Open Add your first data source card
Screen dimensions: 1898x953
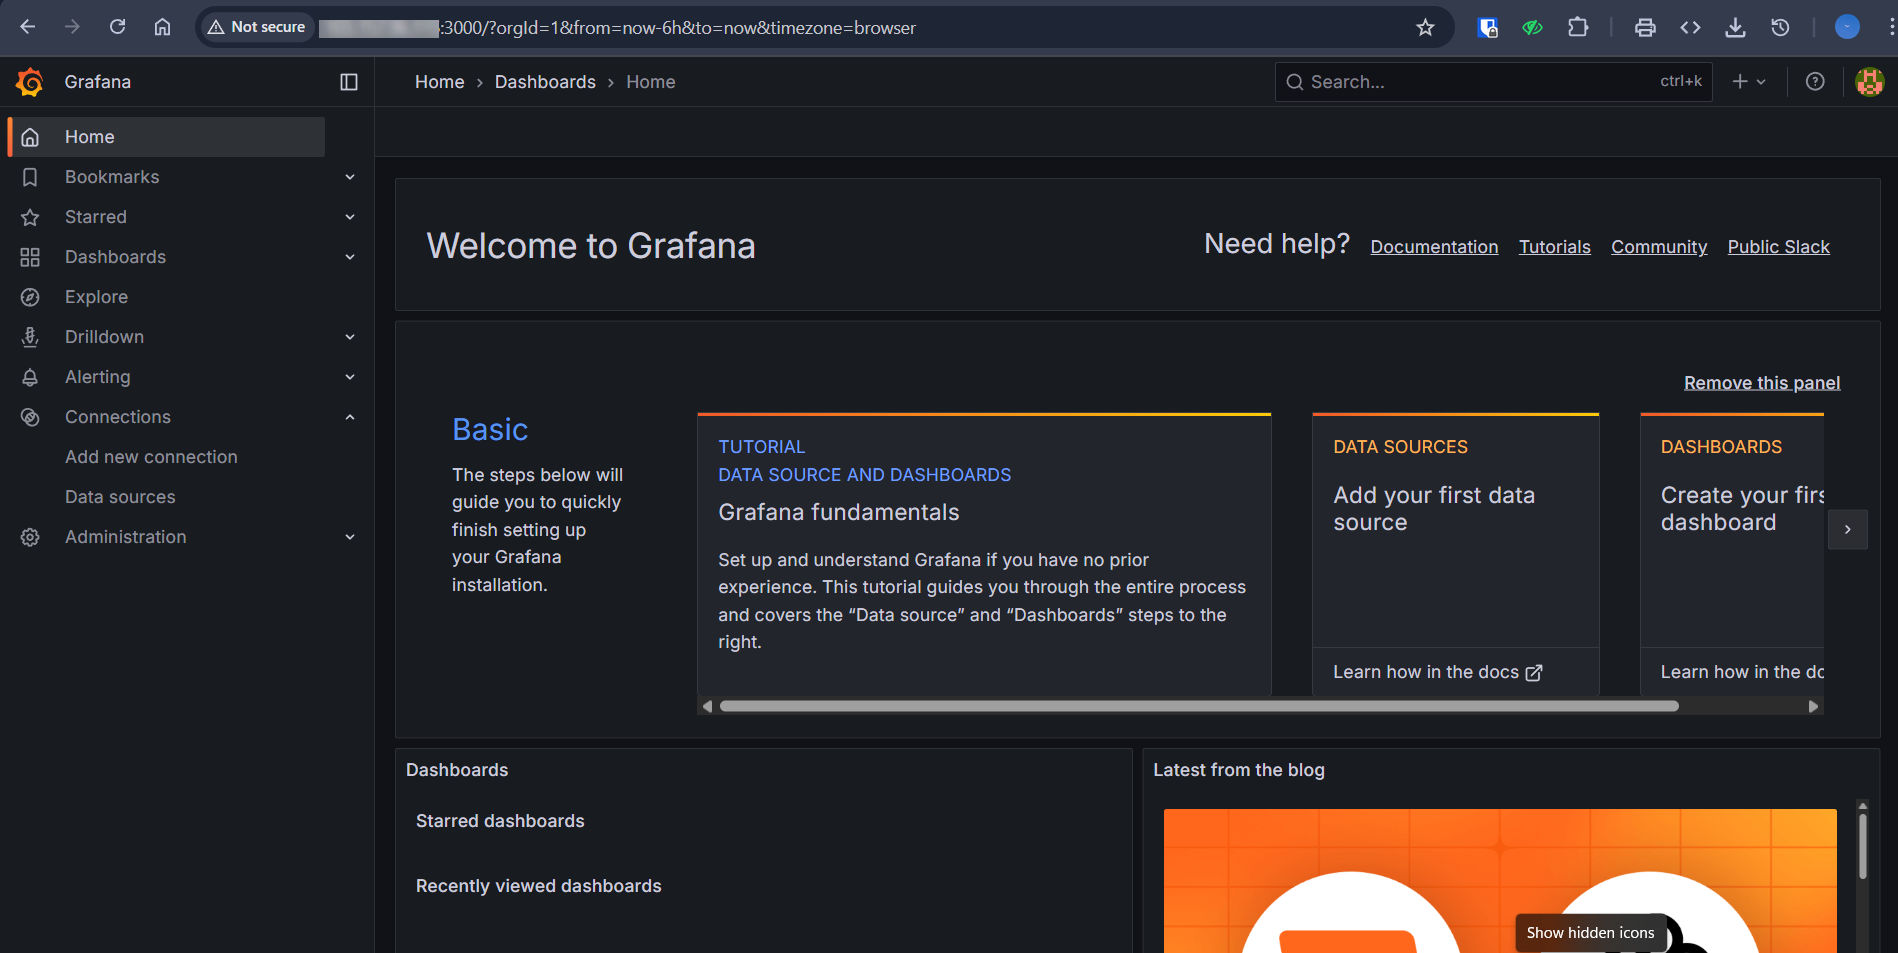(1455, 554)
